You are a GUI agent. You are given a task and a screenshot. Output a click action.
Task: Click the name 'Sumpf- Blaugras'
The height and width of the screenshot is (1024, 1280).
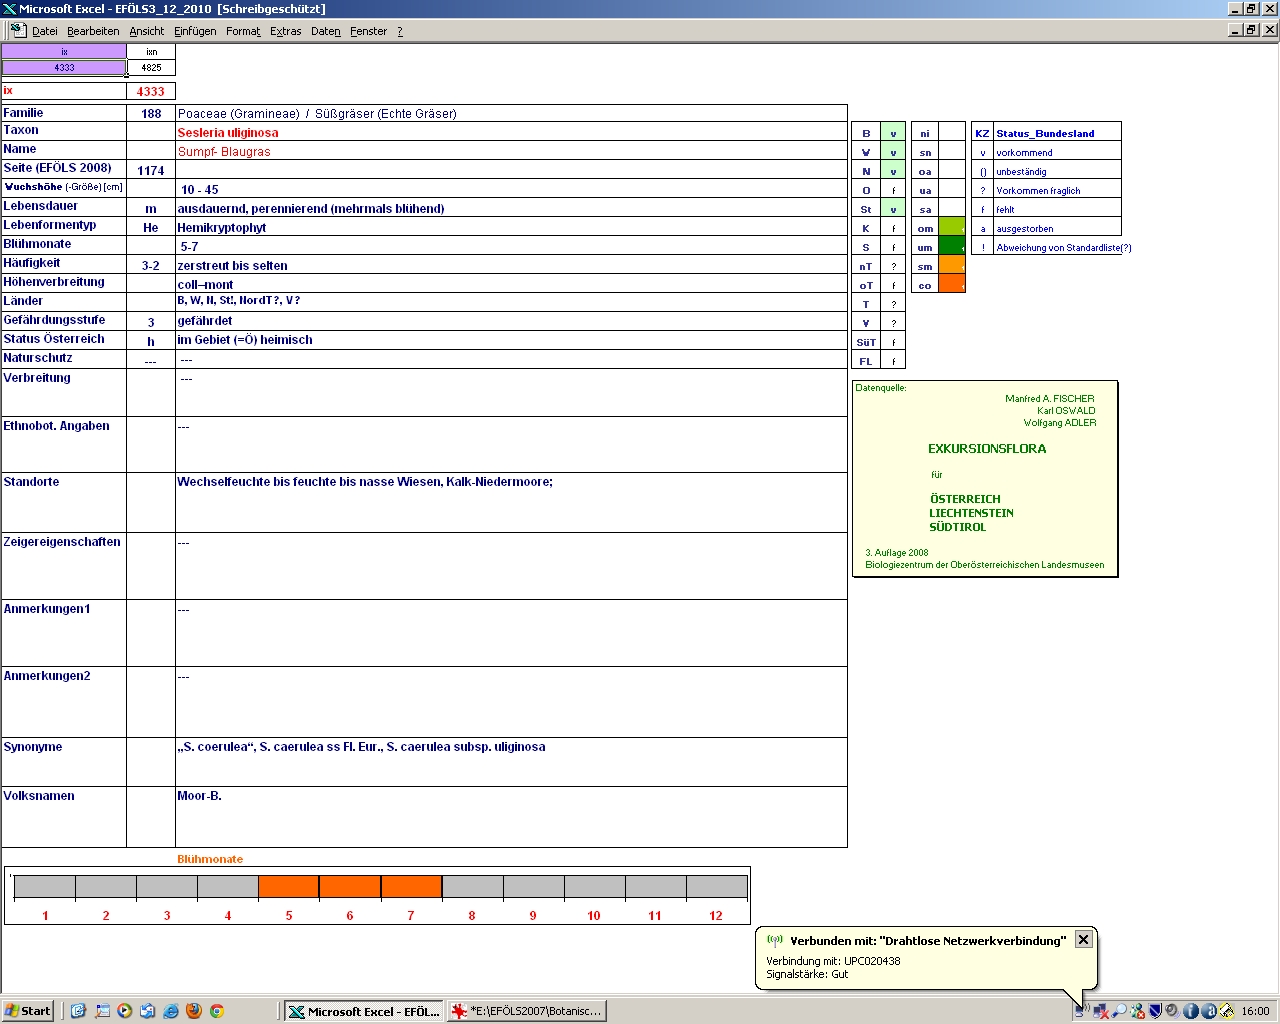pos(224,151)
